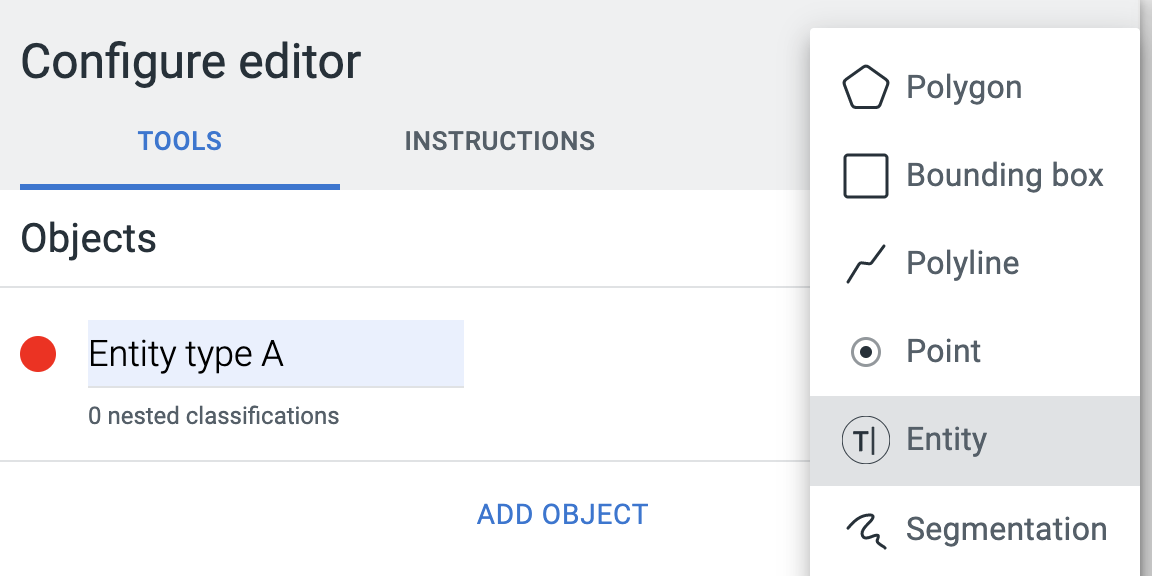This screenshot has height=576, width=1152.
Task: Open the INSTRUCTIONS tab
Action: tap(500, 140)
